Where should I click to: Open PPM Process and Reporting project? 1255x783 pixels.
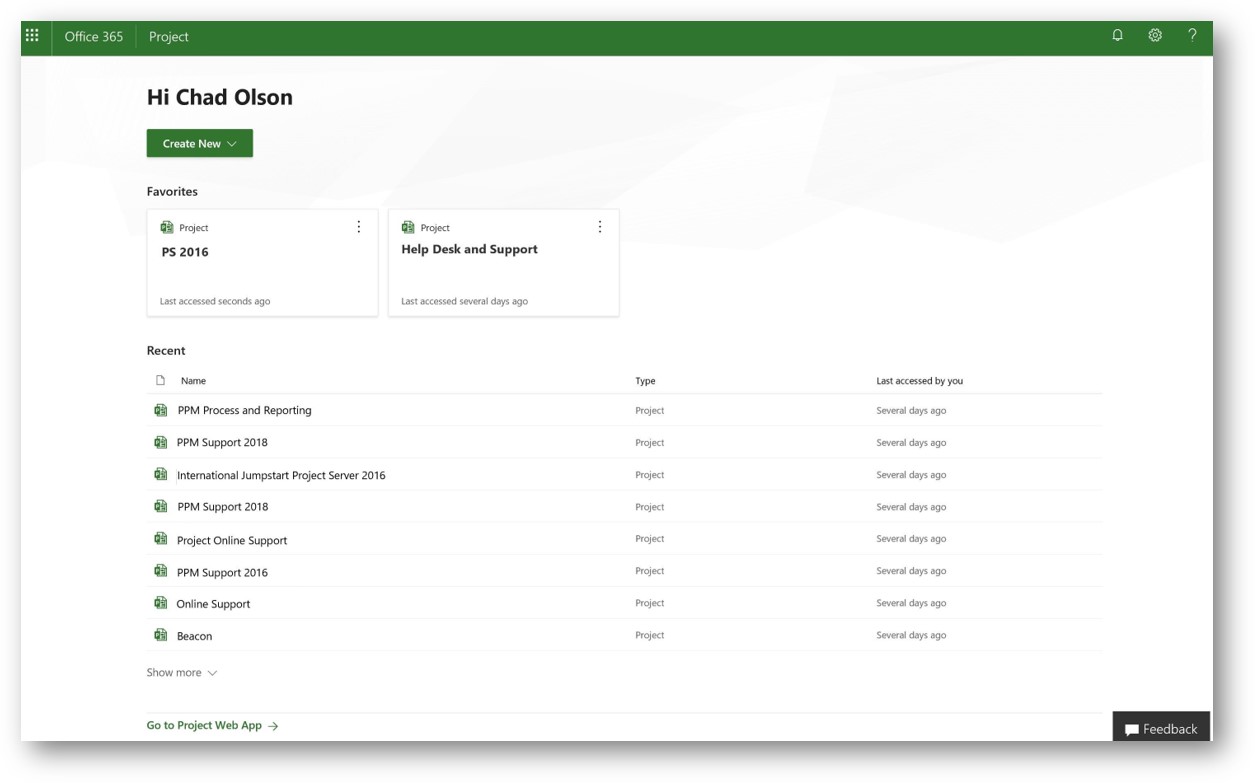point(244,410)
